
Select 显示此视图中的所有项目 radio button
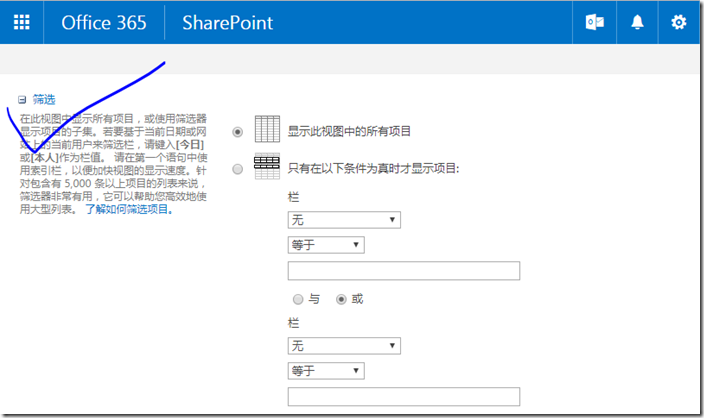238,132
